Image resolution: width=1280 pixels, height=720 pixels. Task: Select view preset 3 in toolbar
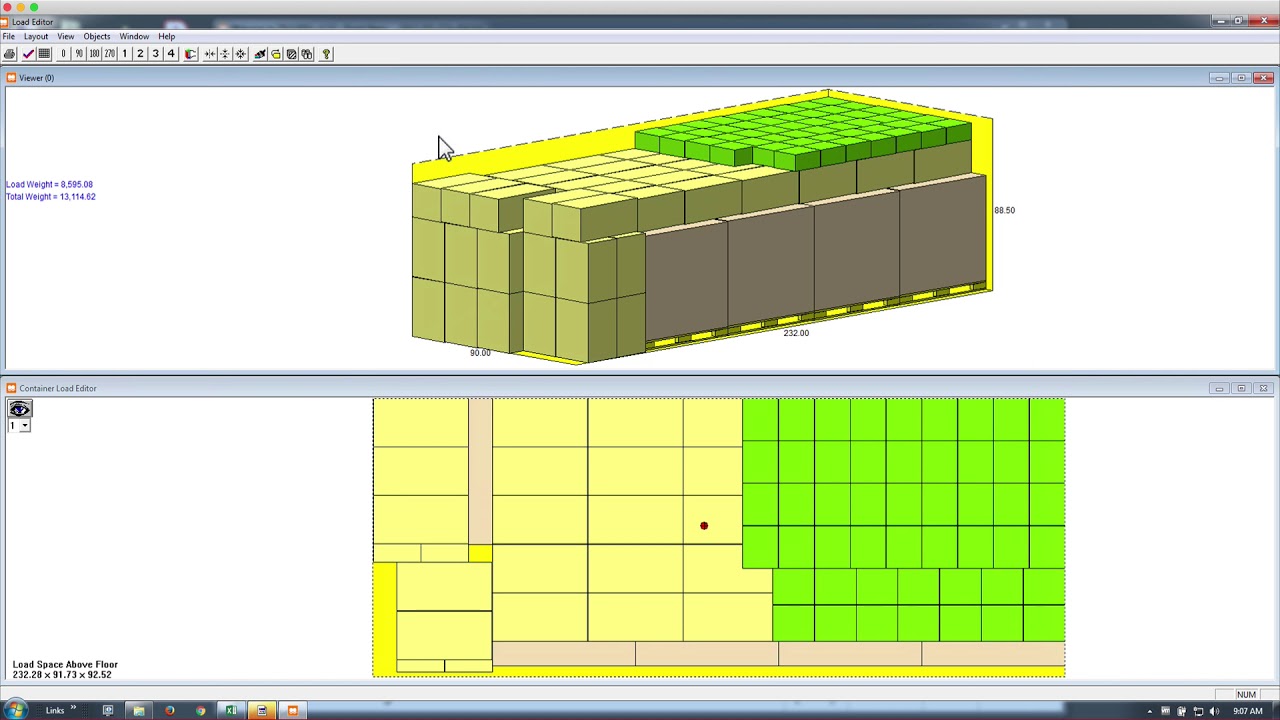[156, 54]
